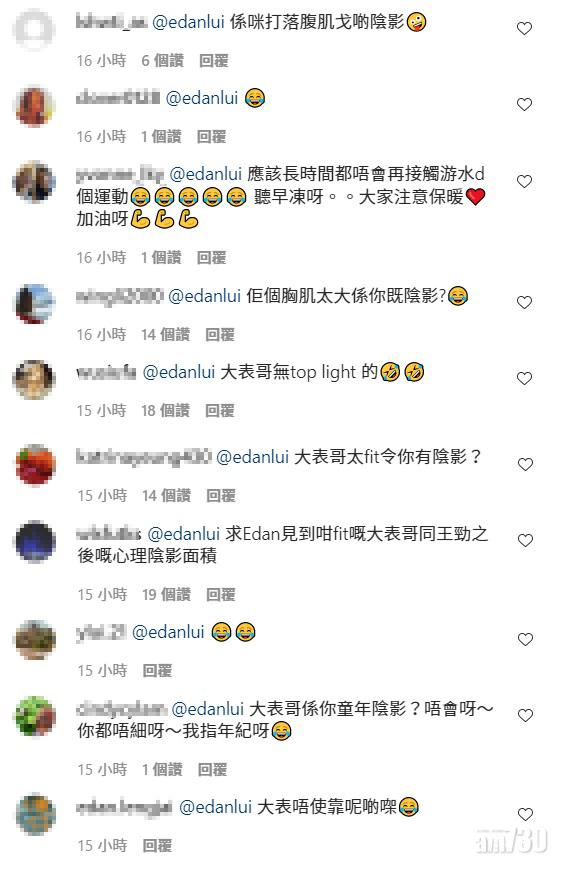Heart the 大表唔使靠呢啲㗎 comment
This screenshot has width=568, height=872.
(525, 815)
